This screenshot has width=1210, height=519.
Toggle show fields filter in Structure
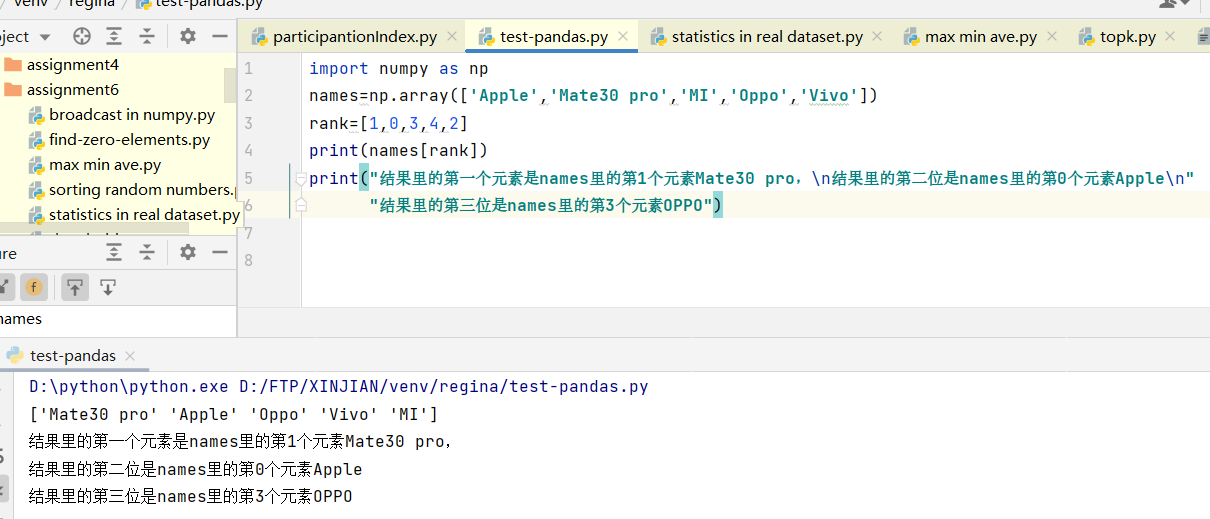(x=34, y=288)
